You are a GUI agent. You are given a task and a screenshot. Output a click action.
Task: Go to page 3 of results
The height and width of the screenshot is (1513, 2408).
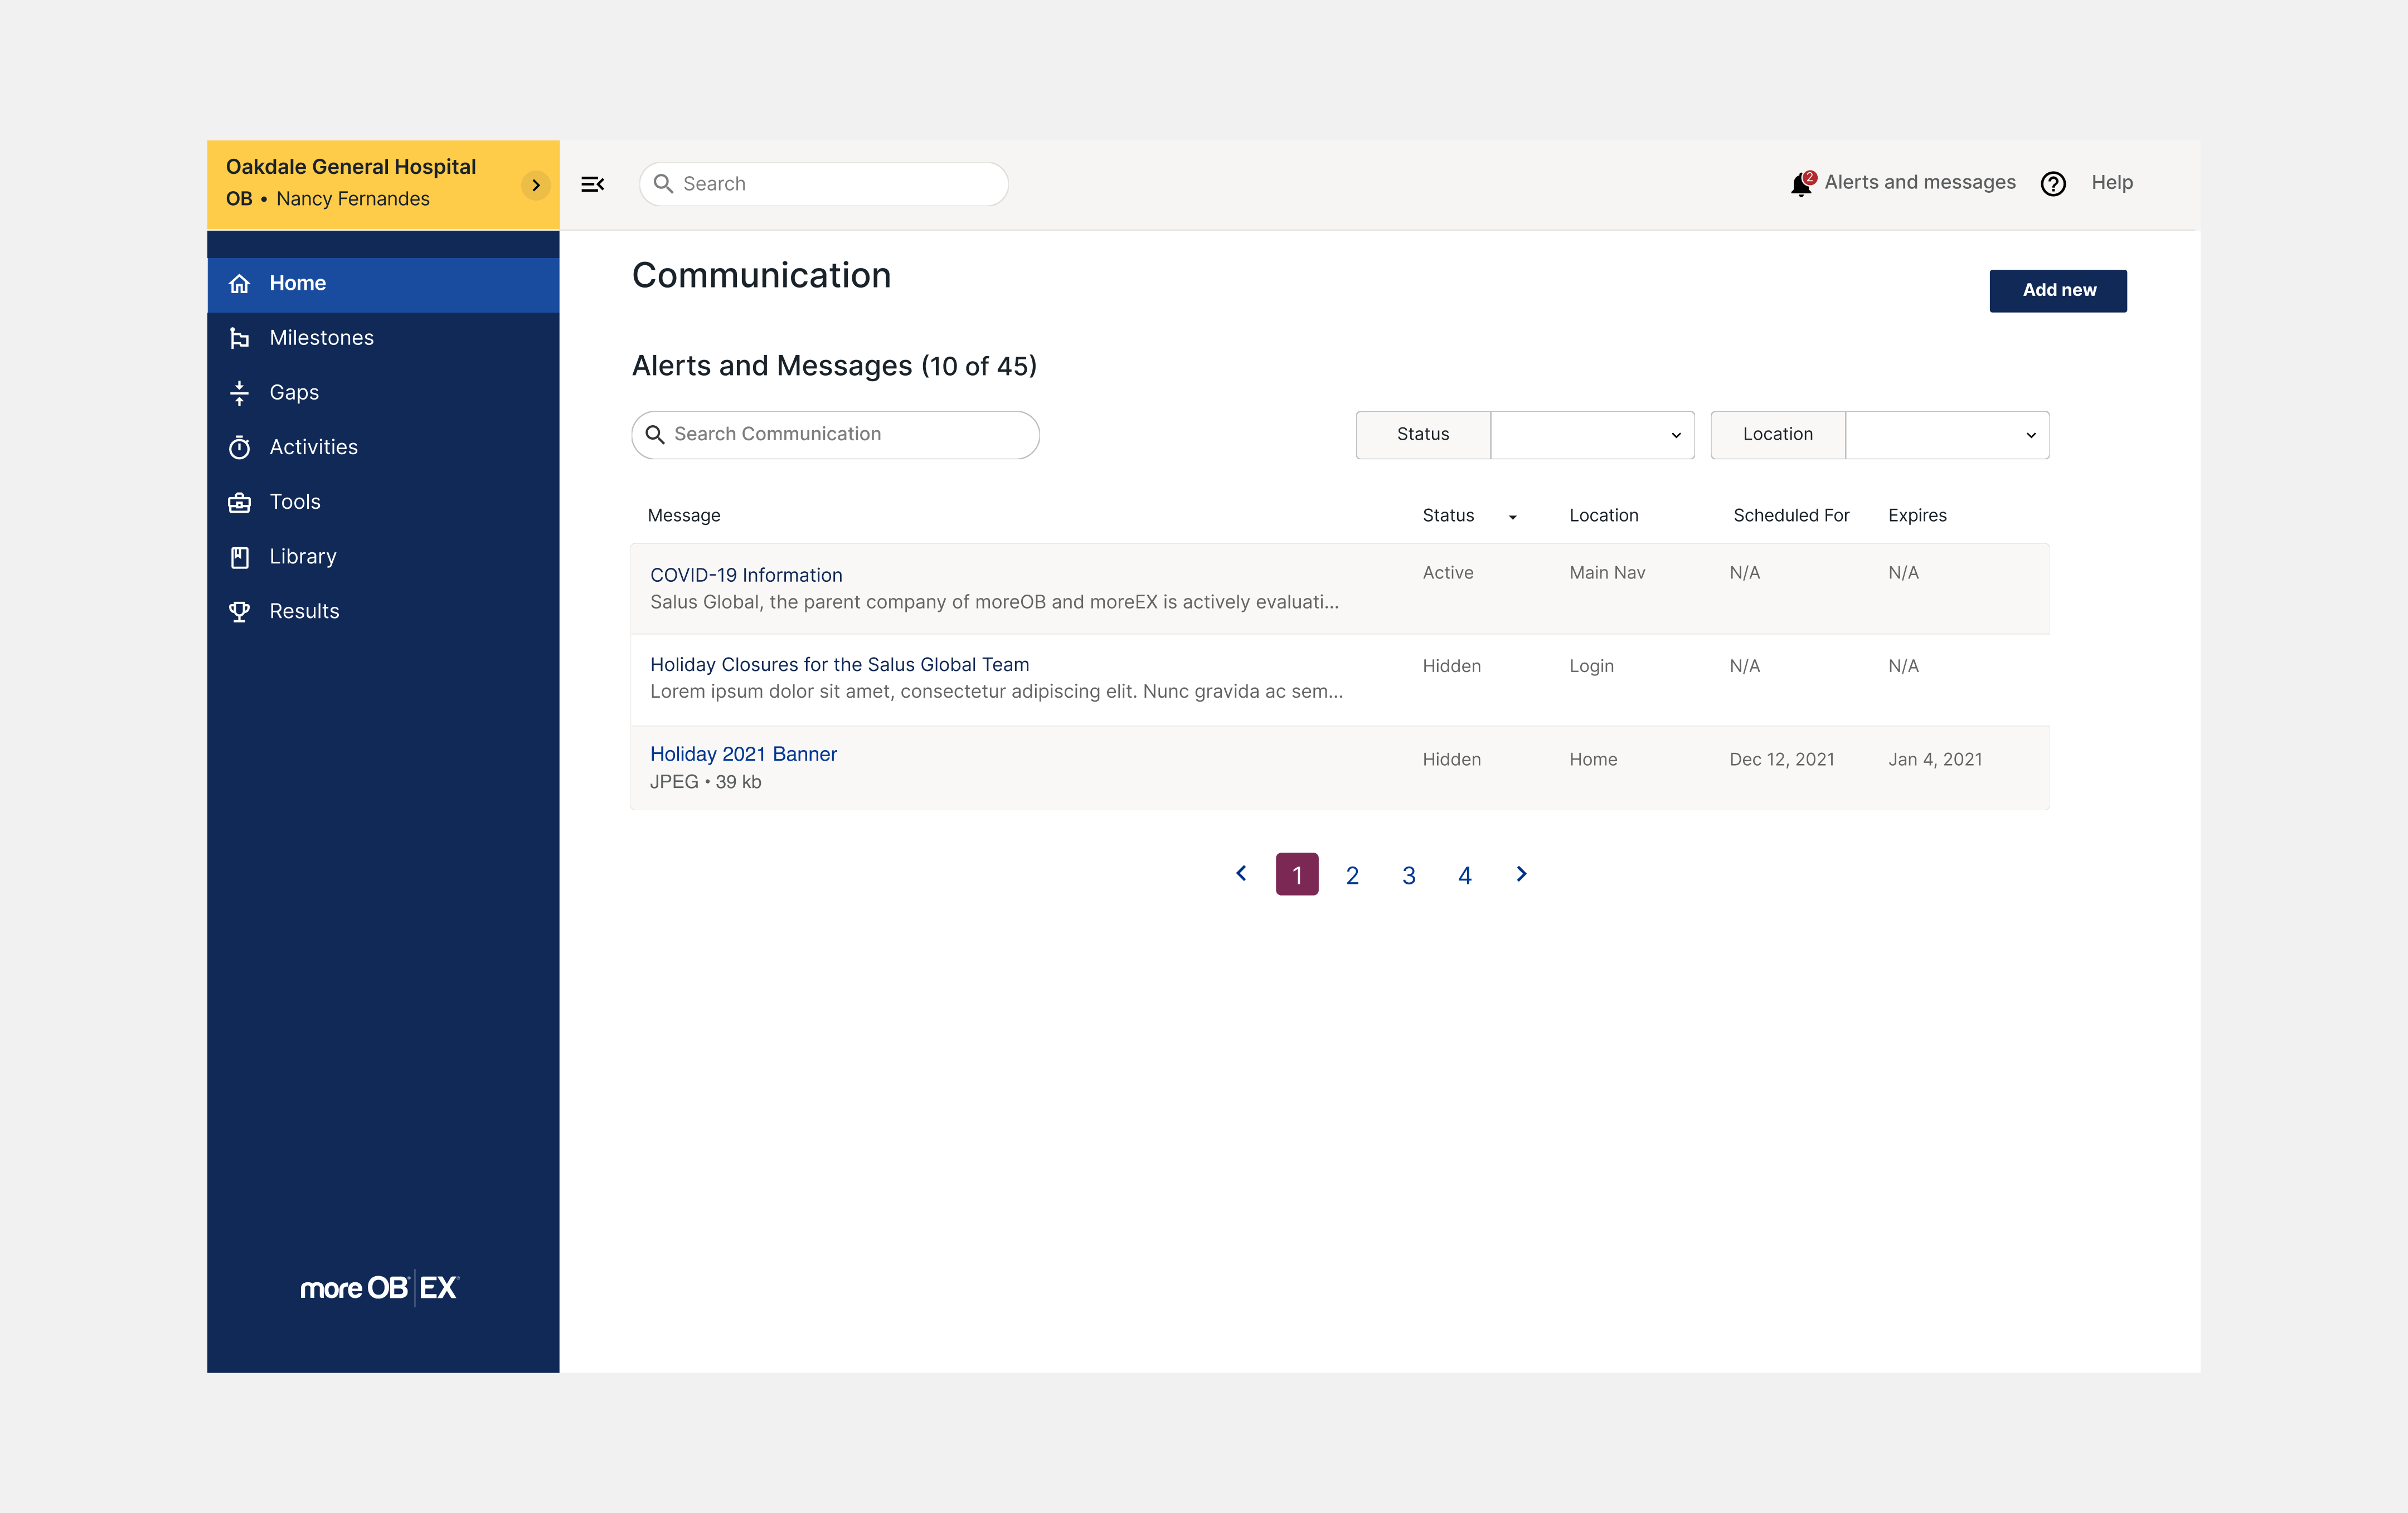(x=1408, y=875)
